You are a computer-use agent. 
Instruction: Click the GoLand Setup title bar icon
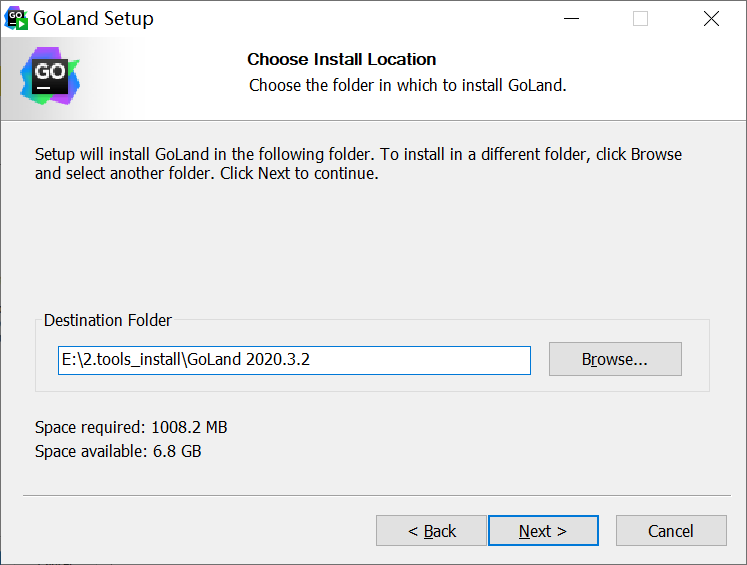coord(16,18)
